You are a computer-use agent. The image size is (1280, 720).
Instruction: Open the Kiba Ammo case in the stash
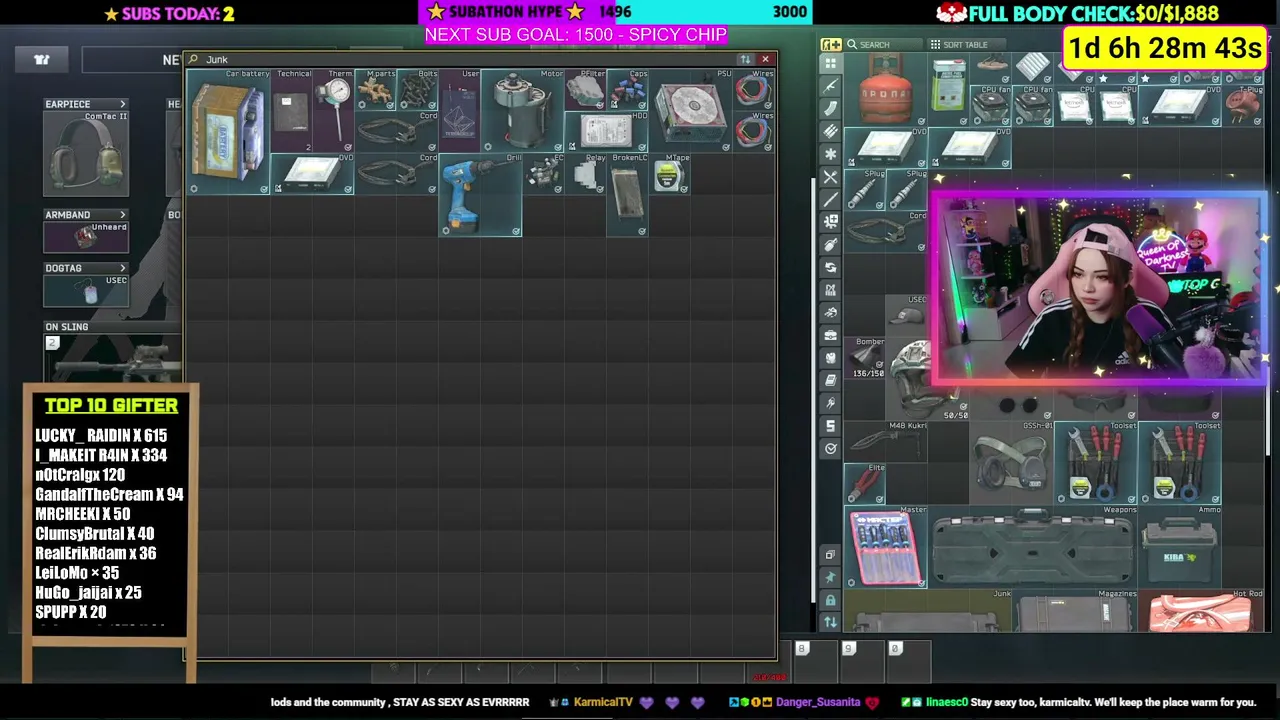(1179, 546)
